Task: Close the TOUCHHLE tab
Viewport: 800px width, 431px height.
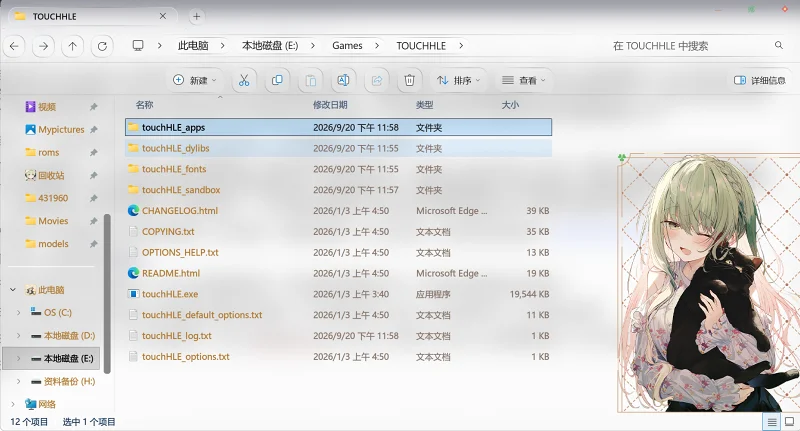Action: (163, 16)
